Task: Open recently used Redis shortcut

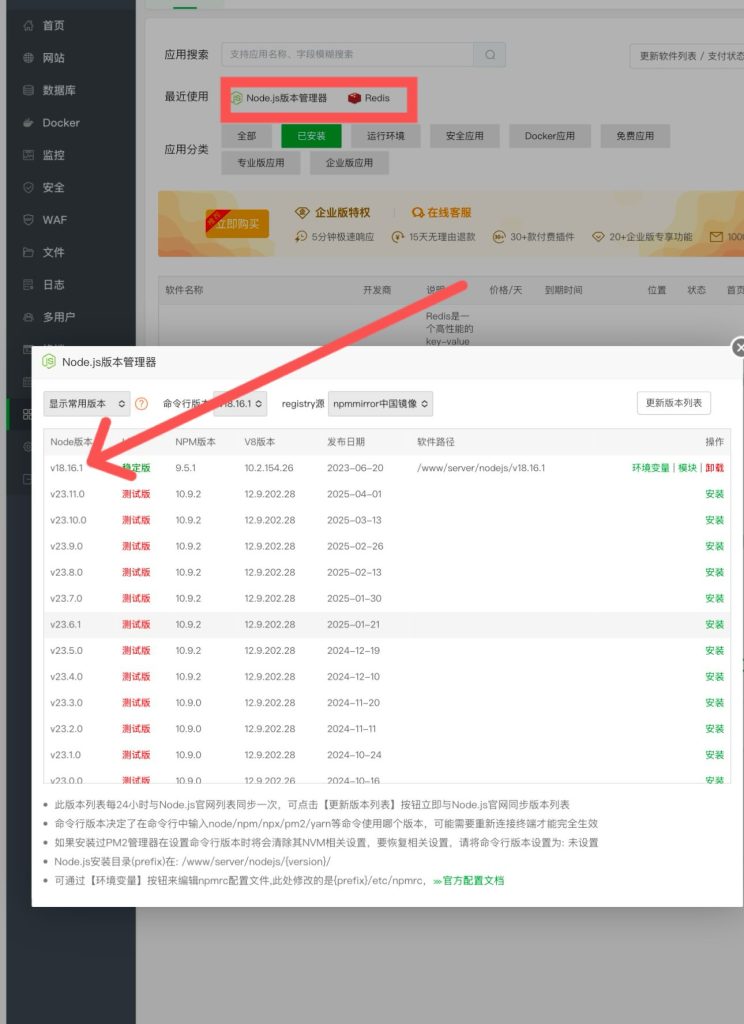Action: tap(369, 98)
